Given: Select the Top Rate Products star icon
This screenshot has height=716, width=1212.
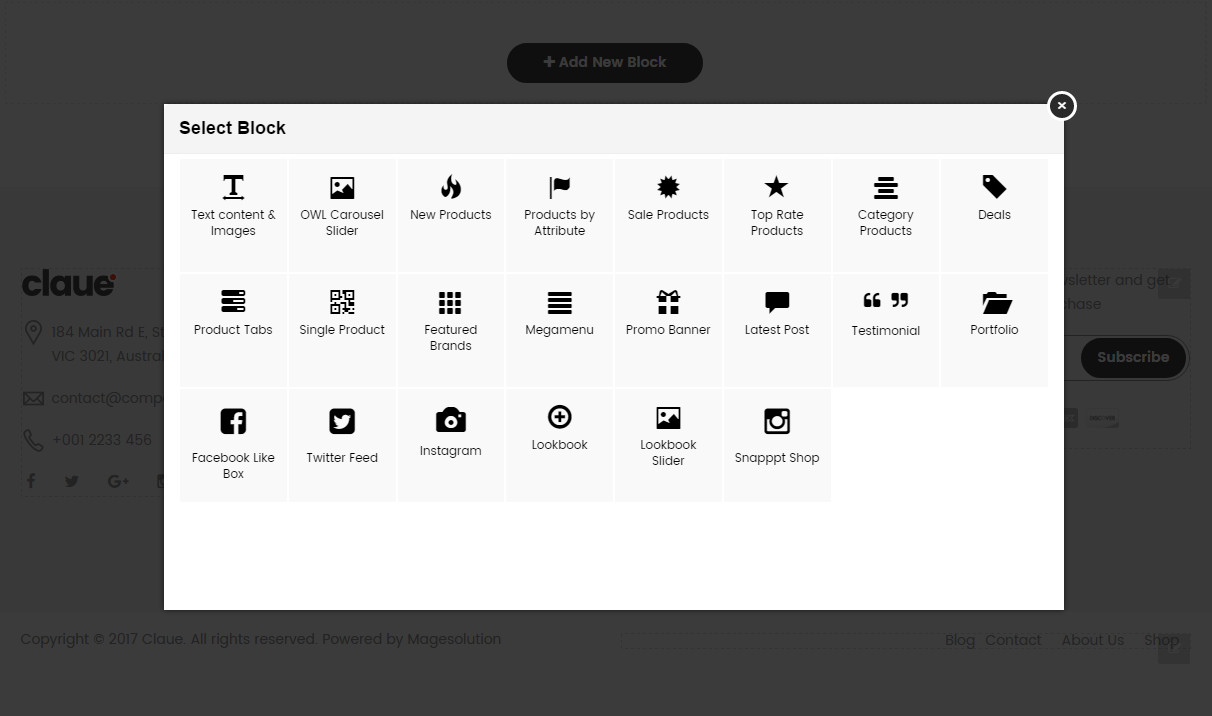Looking at the screenshot, I should tap(777, 187).
